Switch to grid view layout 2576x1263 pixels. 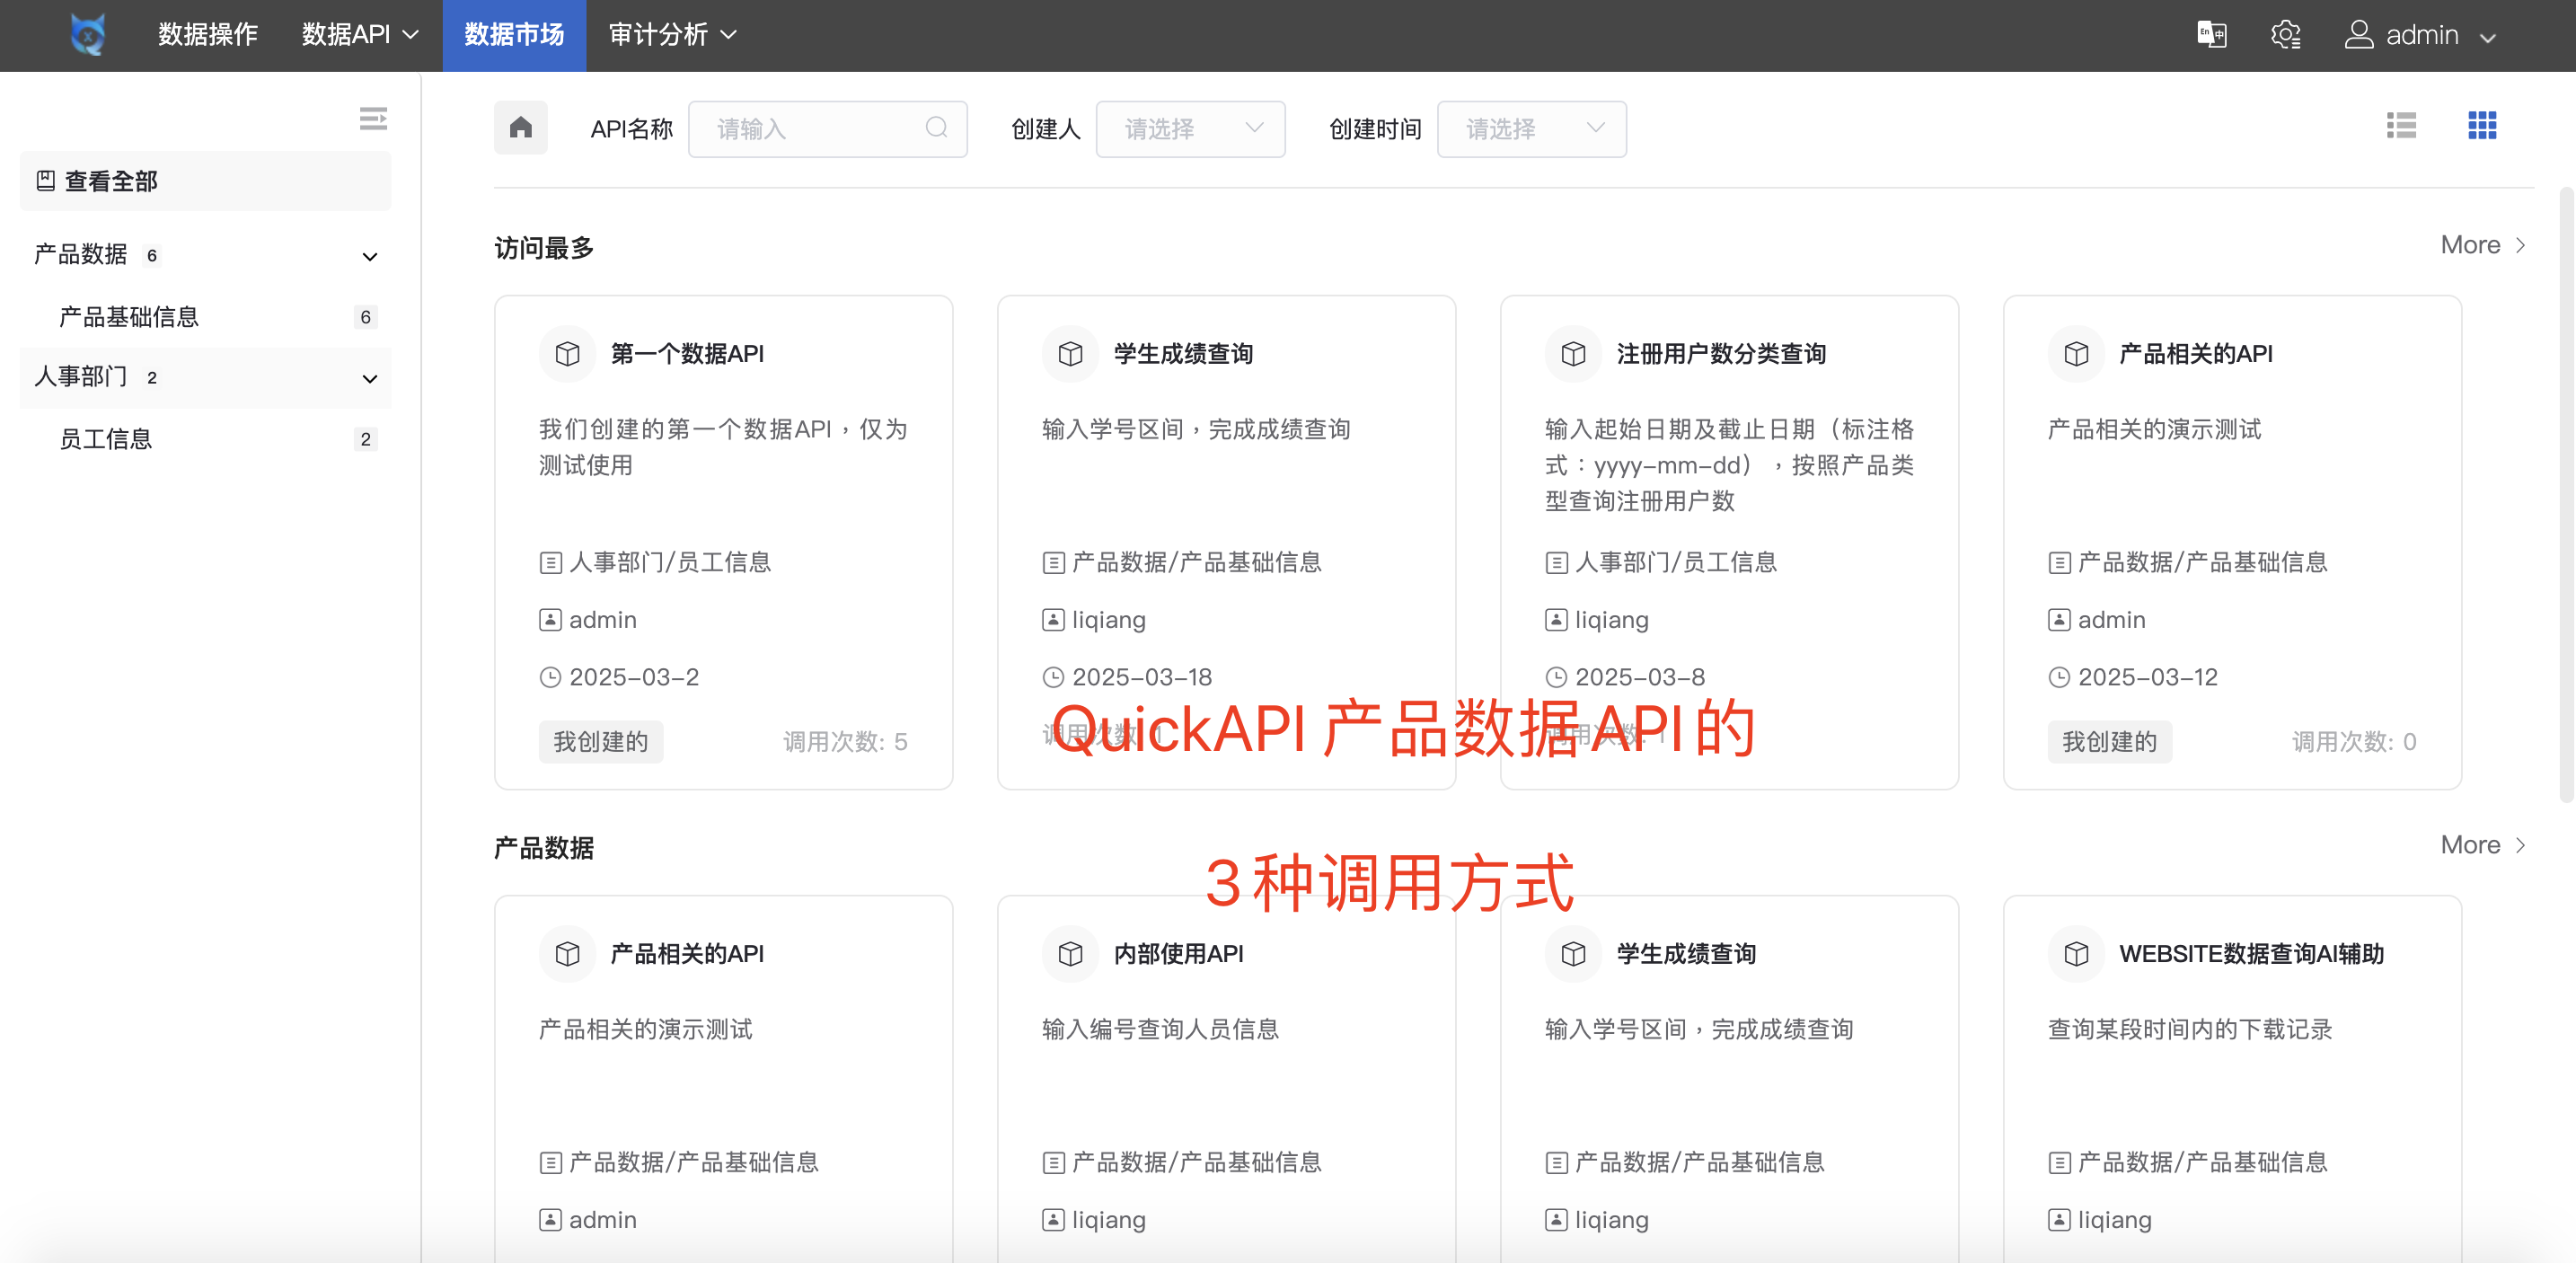[x=2481, y=126]
